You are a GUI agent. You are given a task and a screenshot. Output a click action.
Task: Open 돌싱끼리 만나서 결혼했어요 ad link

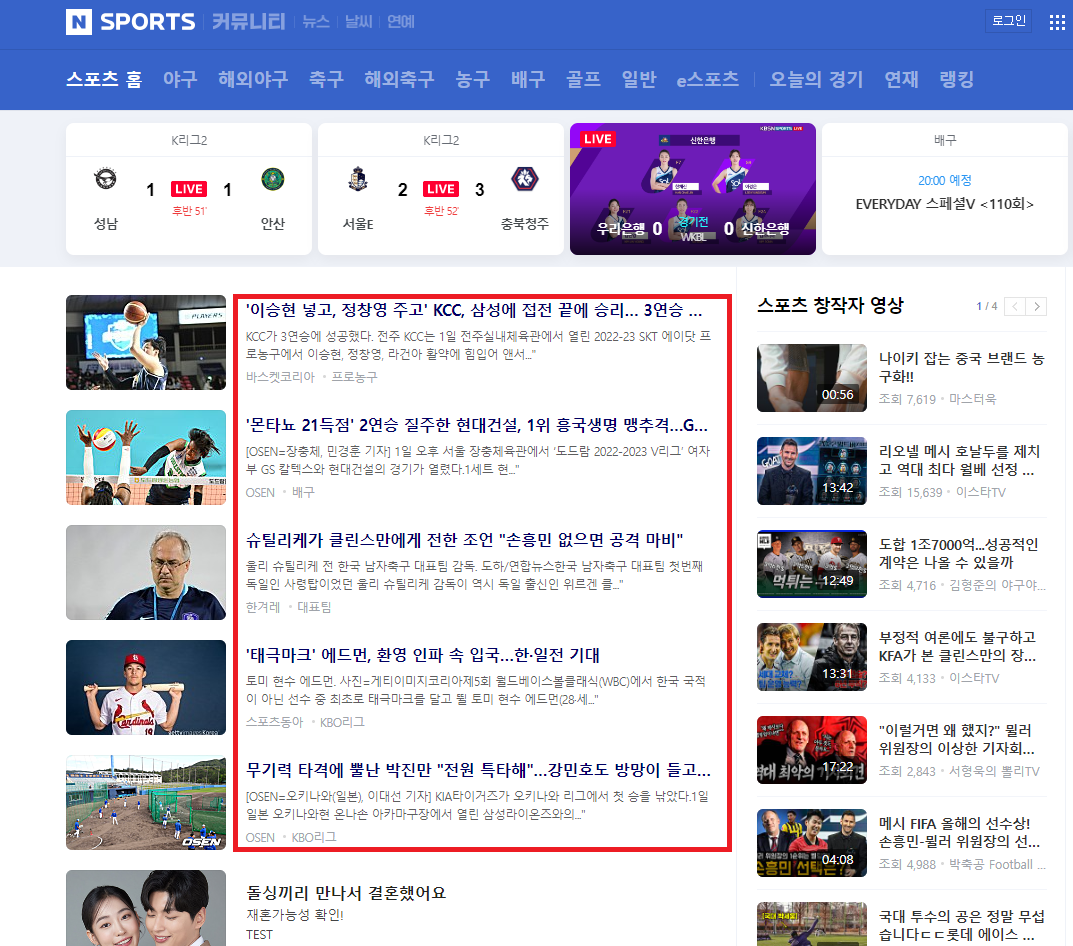346,893
